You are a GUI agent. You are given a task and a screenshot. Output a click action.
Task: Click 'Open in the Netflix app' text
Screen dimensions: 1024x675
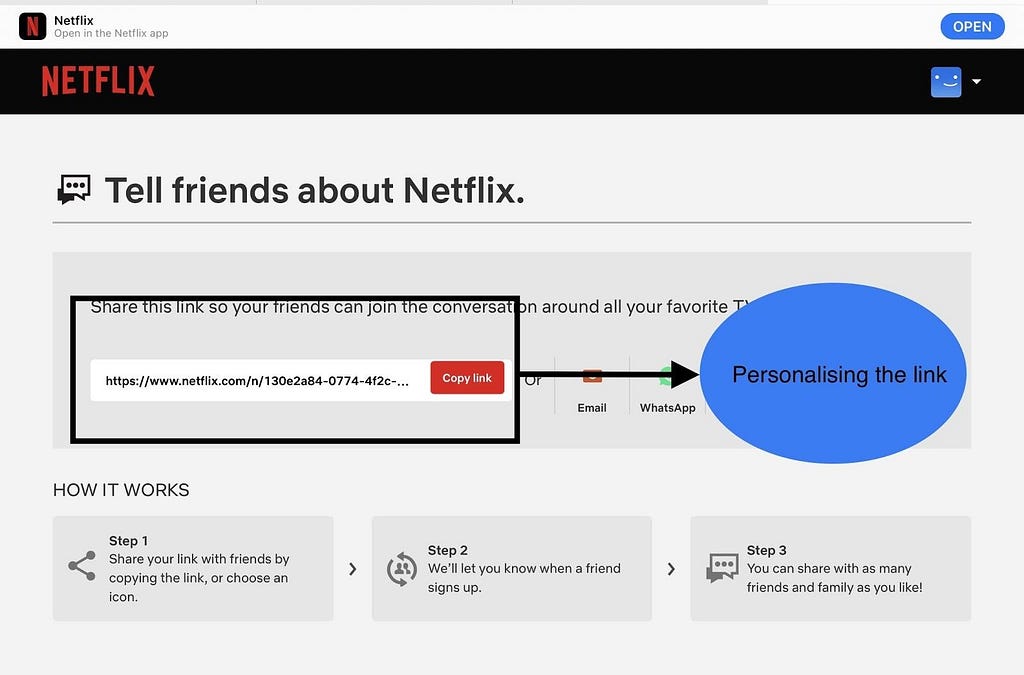click(x=111, y=33)
